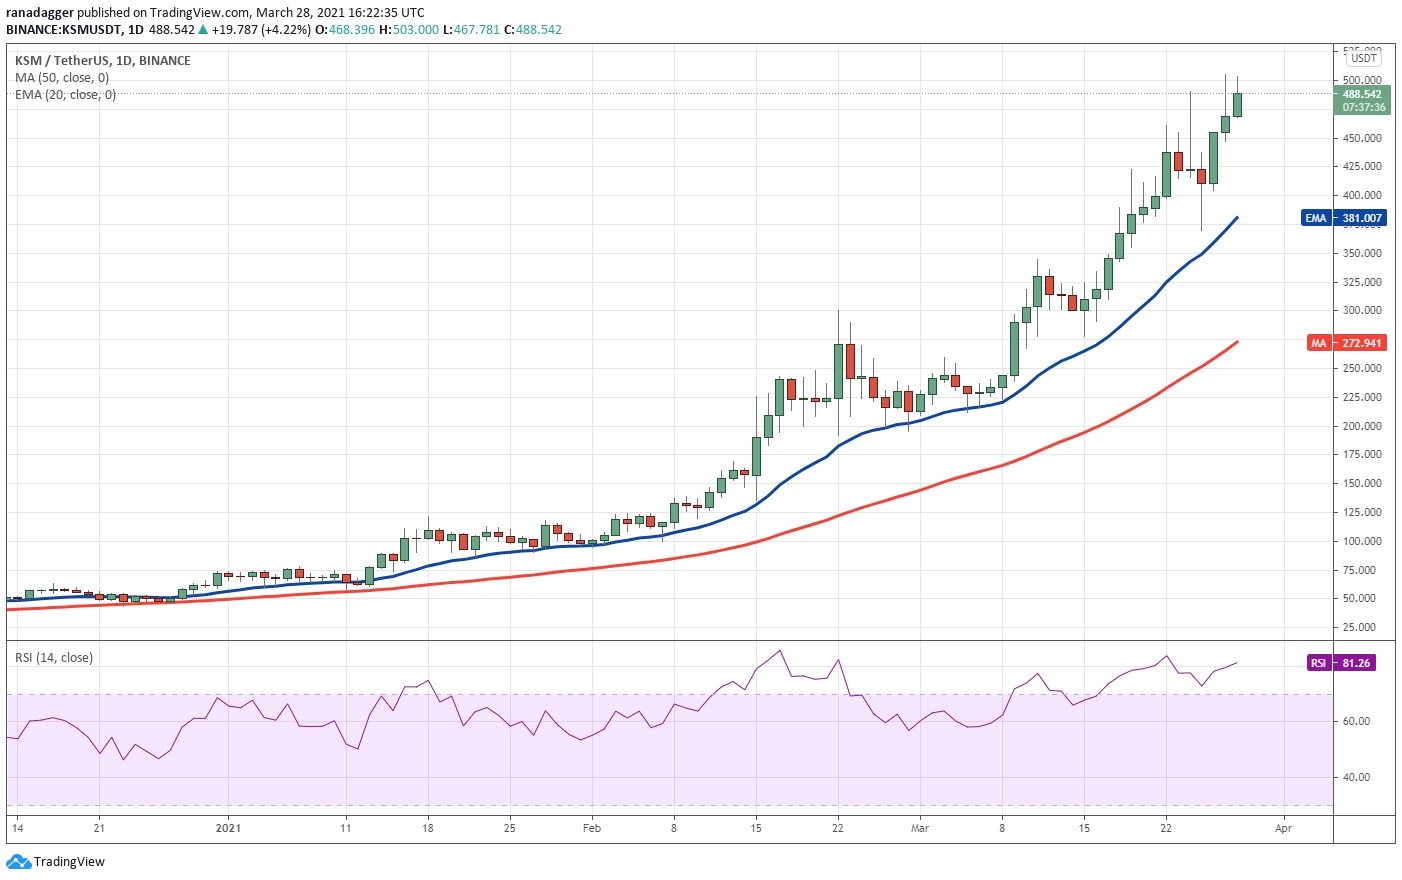
Task: Click the purple RSI value tag 81.26
Action: pyautogui.click(x=1342, y=663)
